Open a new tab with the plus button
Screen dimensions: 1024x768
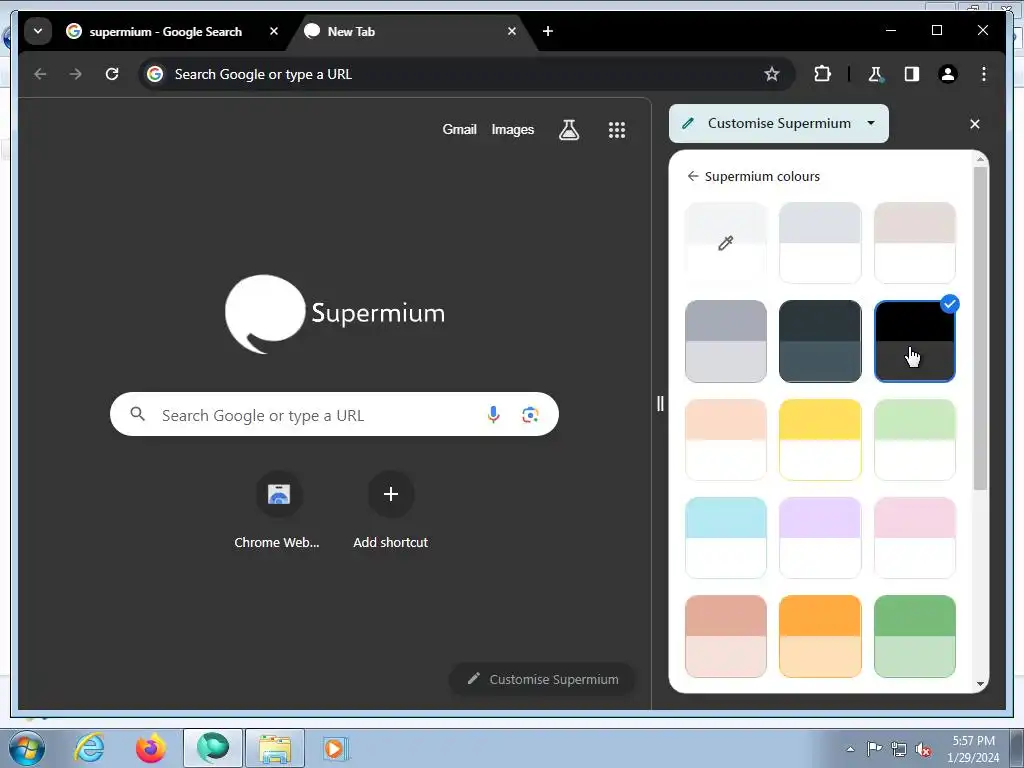[547, 31]
